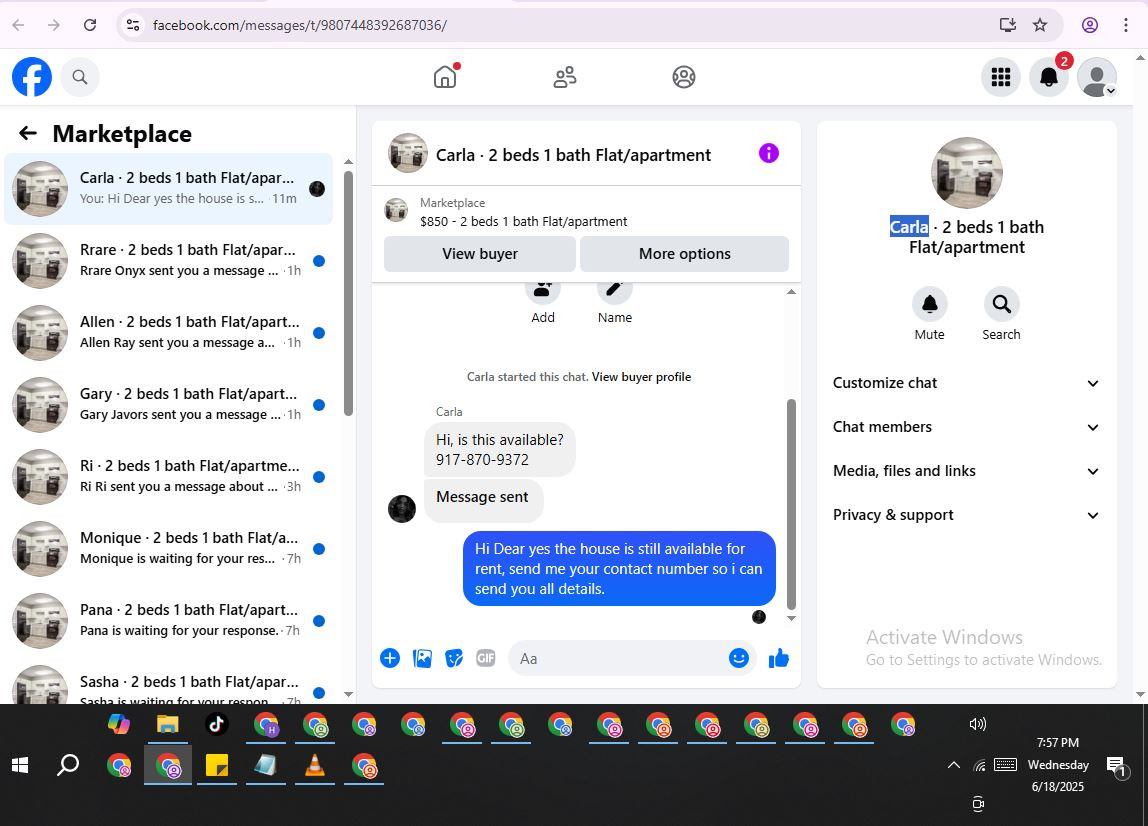Open the Groups icon in top navigation
Image resolution: width=1148 pixels, height=826 pixels.
coord(684,77)
